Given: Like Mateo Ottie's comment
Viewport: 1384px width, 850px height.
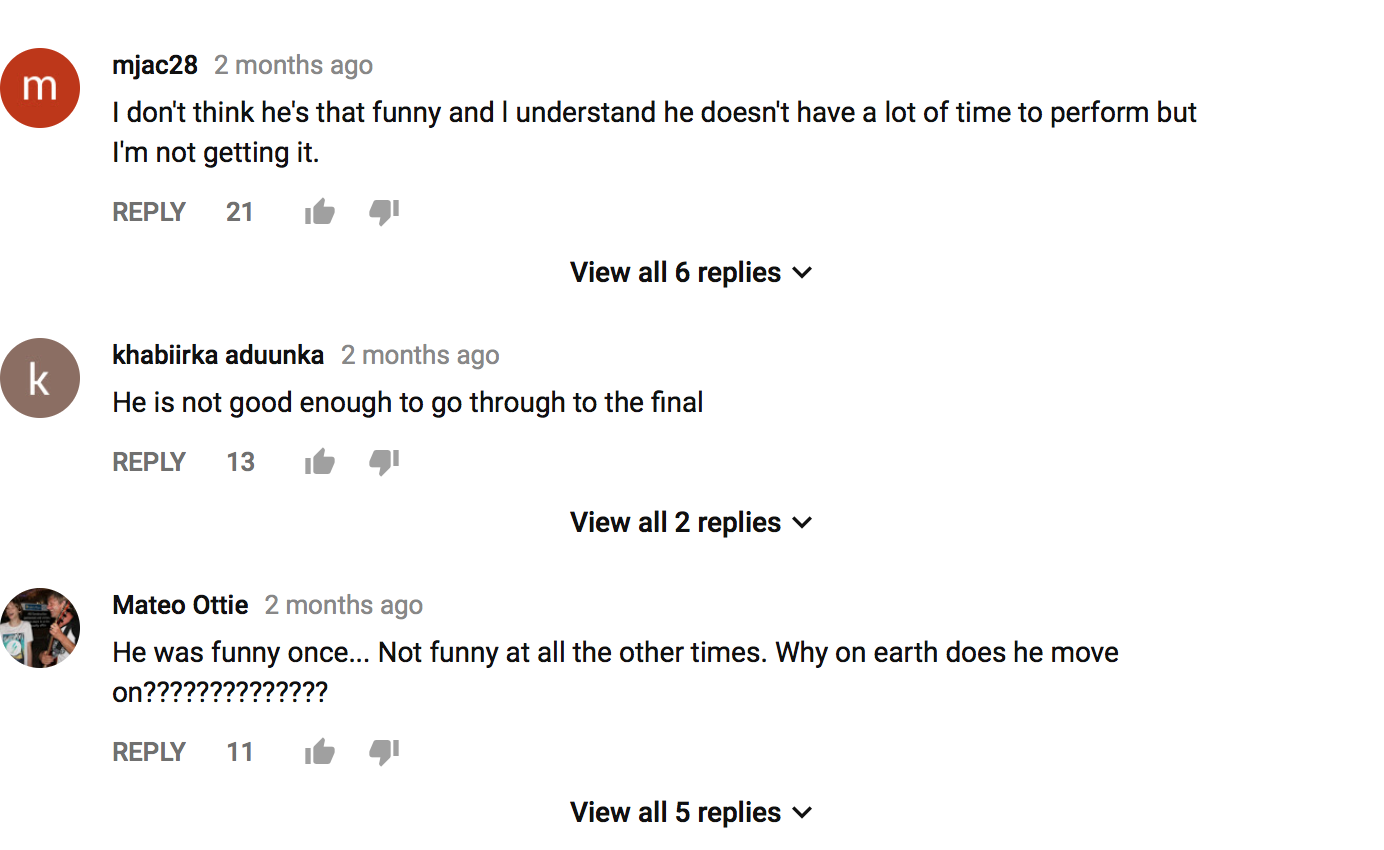Looking at the screenshot, I should tap(320, 752).
